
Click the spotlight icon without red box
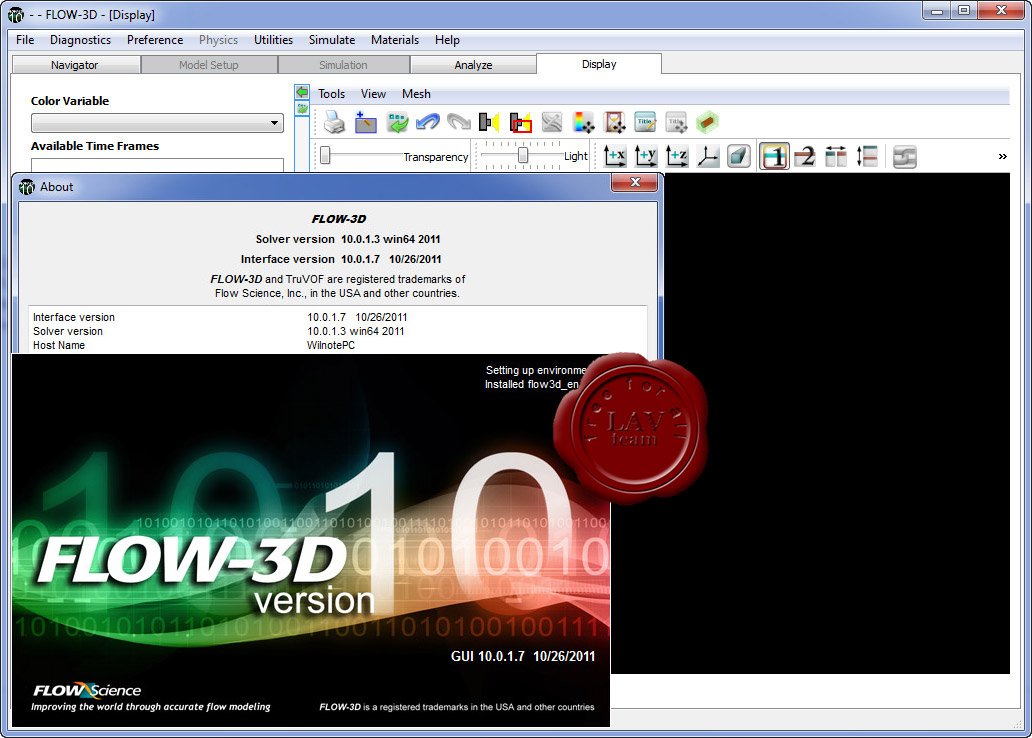pos(489,122)
